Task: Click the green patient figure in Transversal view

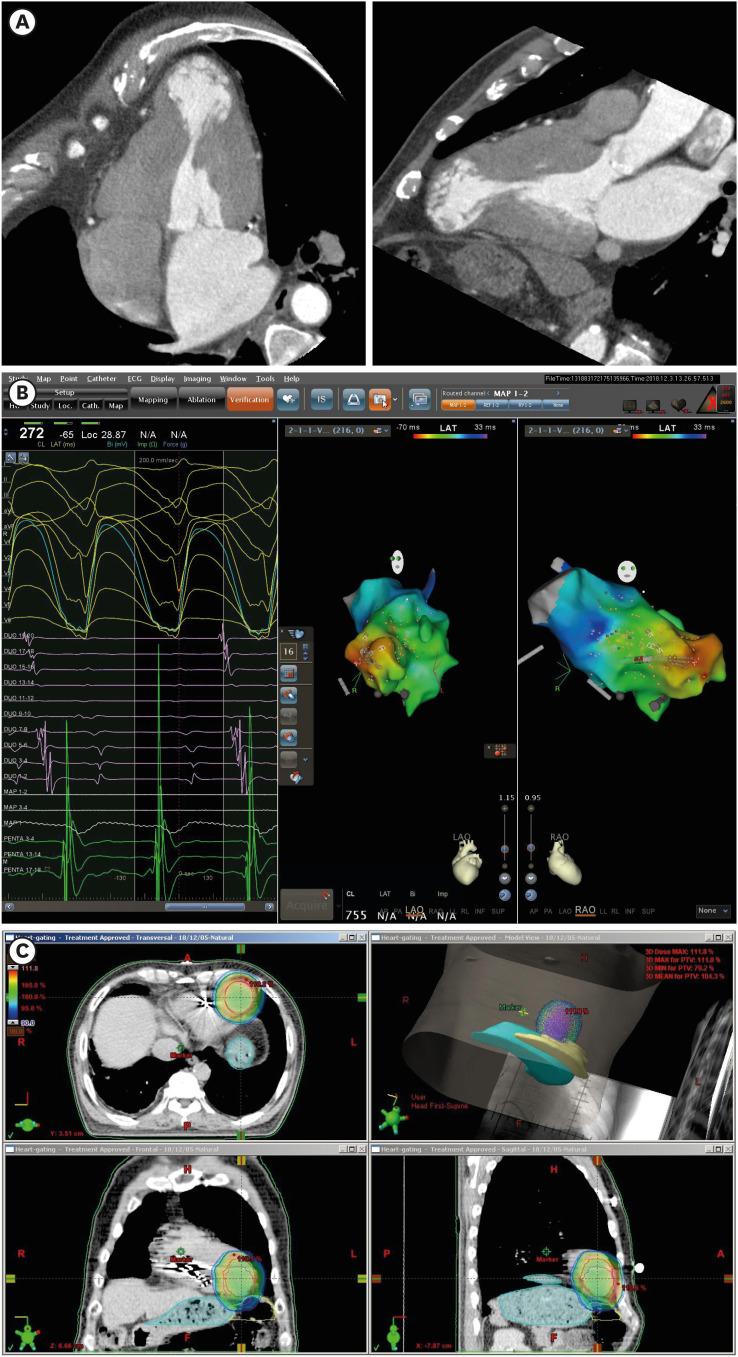Action: click(x=24, y=1122)
